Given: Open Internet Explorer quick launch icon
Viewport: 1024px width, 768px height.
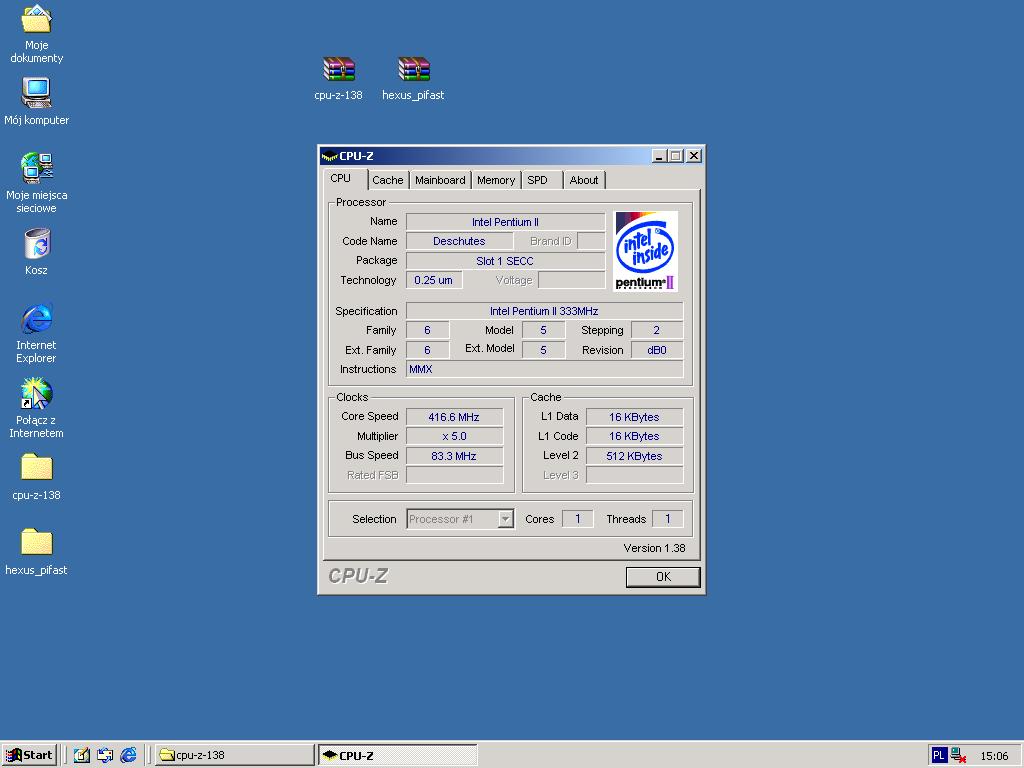Looking at the screenshot, I should (128, 755).
